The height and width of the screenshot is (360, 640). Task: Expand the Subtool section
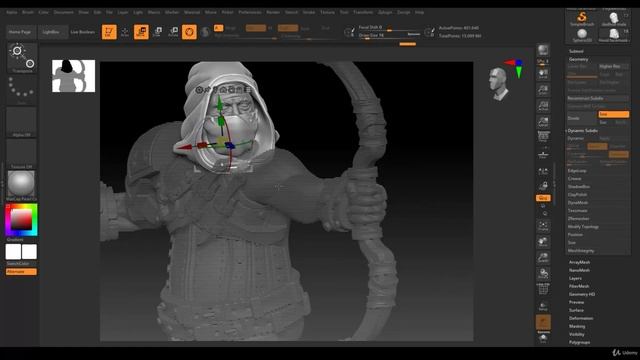click(576, 51)
